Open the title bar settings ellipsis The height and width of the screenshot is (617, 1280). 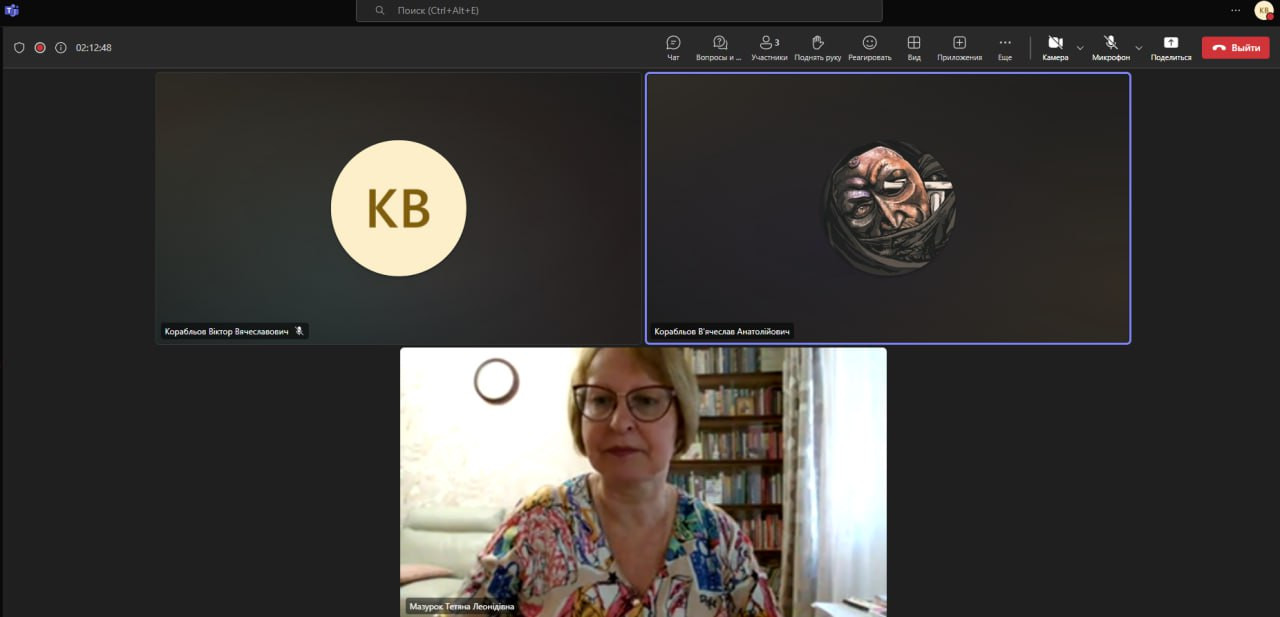(1236, 10)
